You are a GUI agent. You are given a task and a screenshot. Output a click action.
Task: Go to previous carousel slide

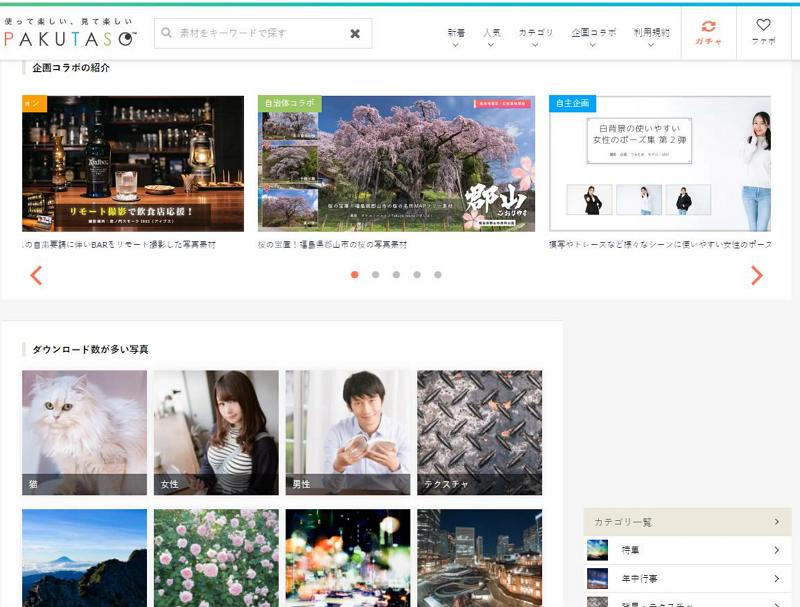point(36,275)
